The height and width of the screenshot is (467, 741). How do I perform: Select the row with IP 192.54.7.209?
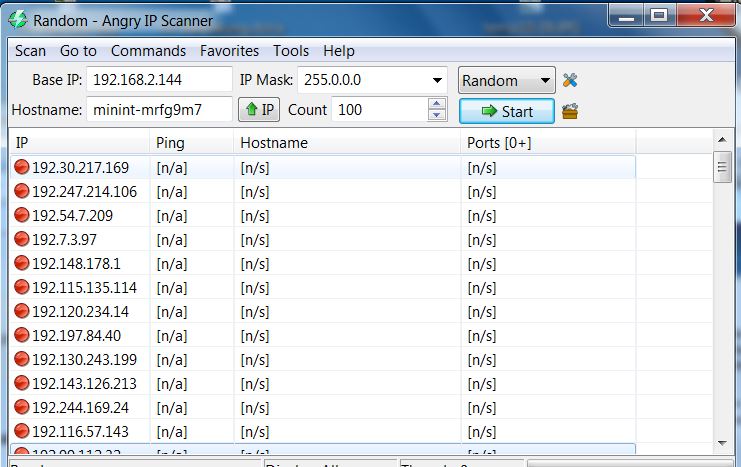click(323, 216)
